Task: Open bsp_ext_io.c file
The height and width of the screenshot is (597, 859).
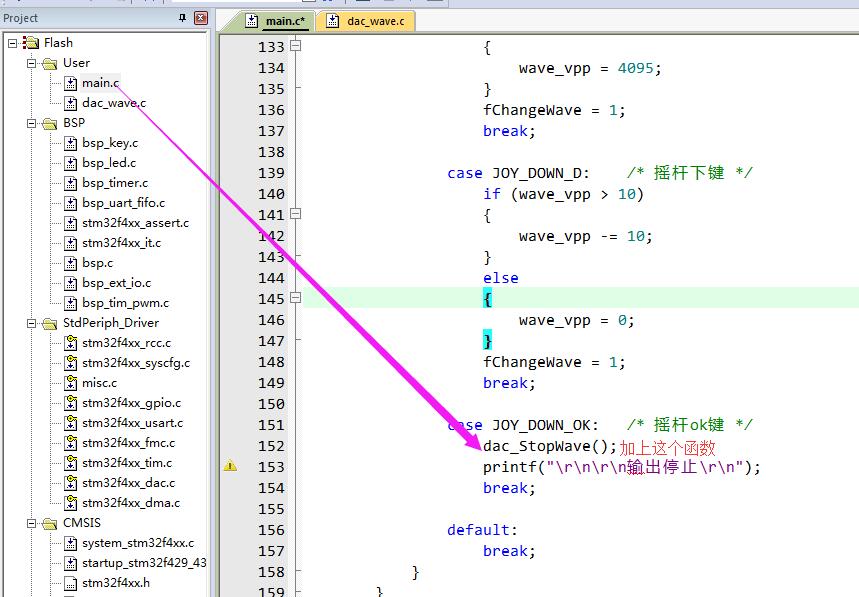Action: [x=117, y=283]
